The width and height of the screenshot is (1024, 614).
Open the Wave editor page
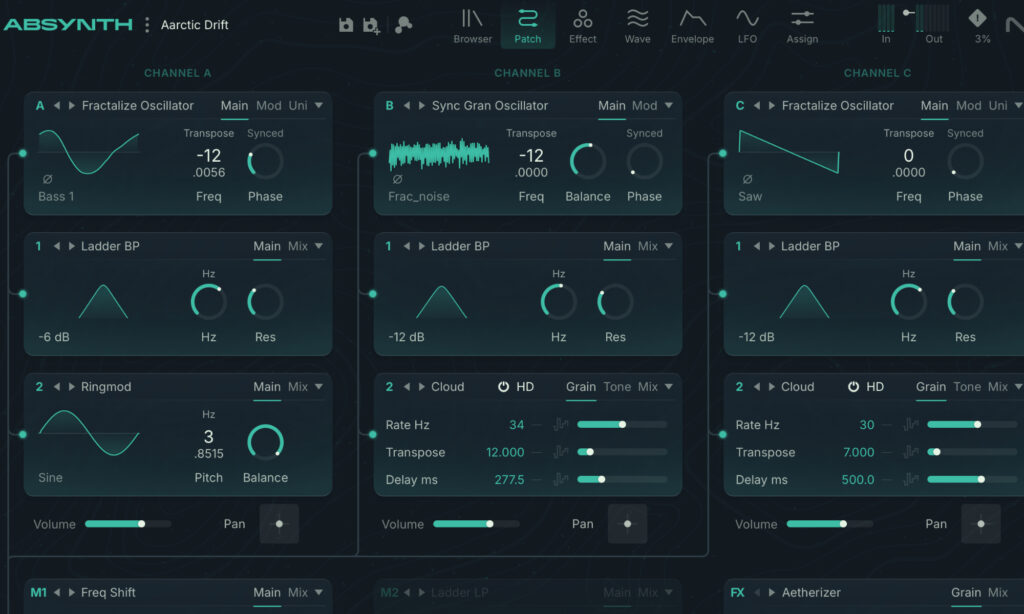pos(637,26)
